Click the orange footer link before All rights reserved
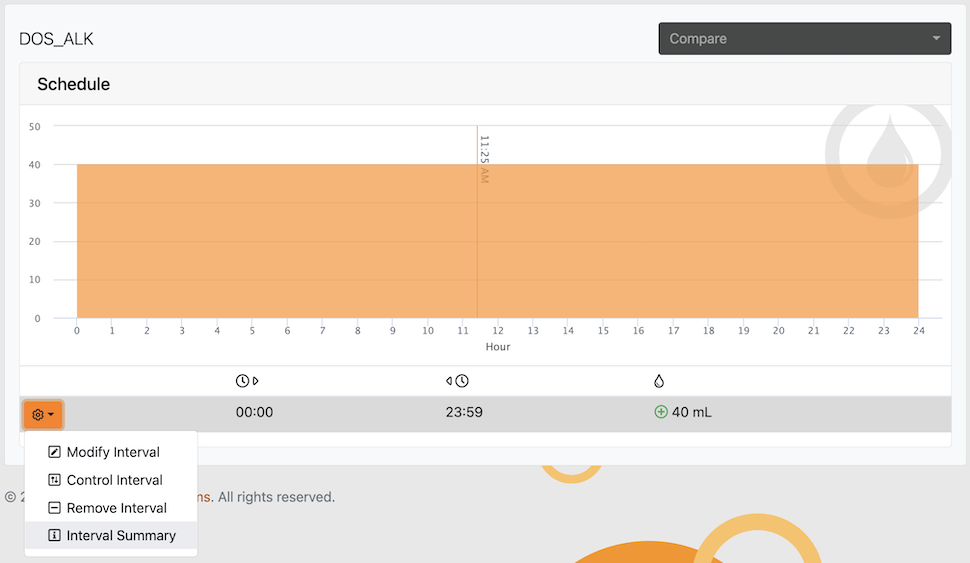Viewport: 970px width, 563px height. pos(204,497)
